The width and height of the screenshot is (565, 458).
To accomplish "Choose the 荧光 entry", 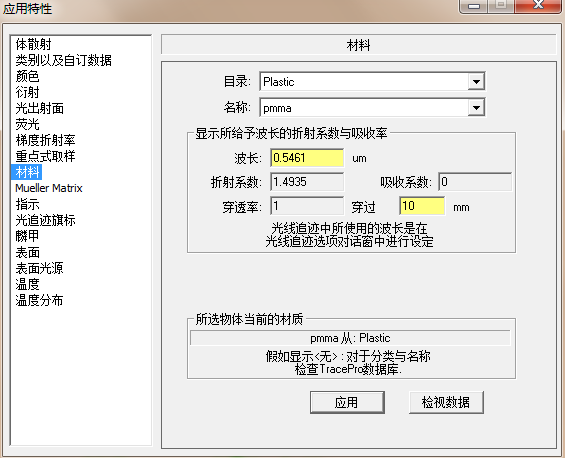I will pos(27,124).
